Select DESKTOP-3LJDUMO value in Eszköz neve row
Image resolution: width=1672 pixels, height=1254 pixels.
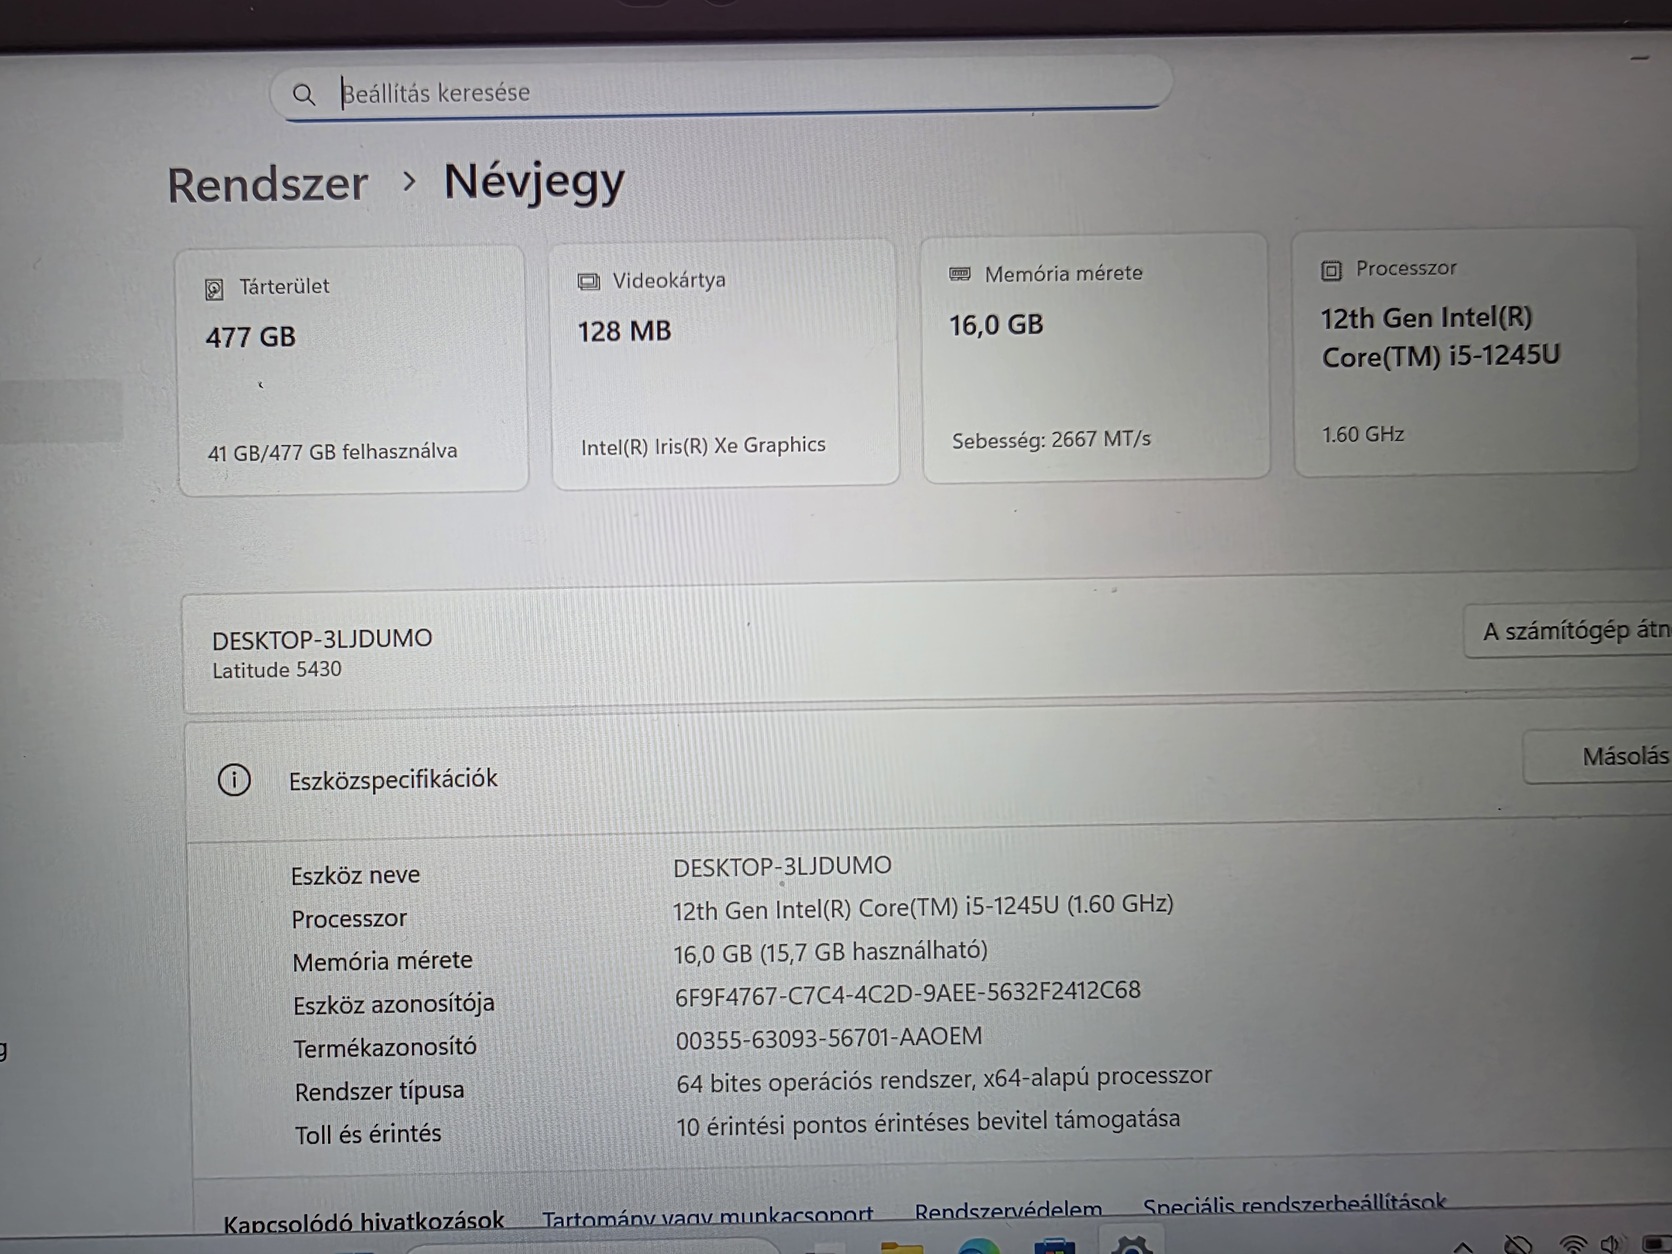(x=782, y=866)
